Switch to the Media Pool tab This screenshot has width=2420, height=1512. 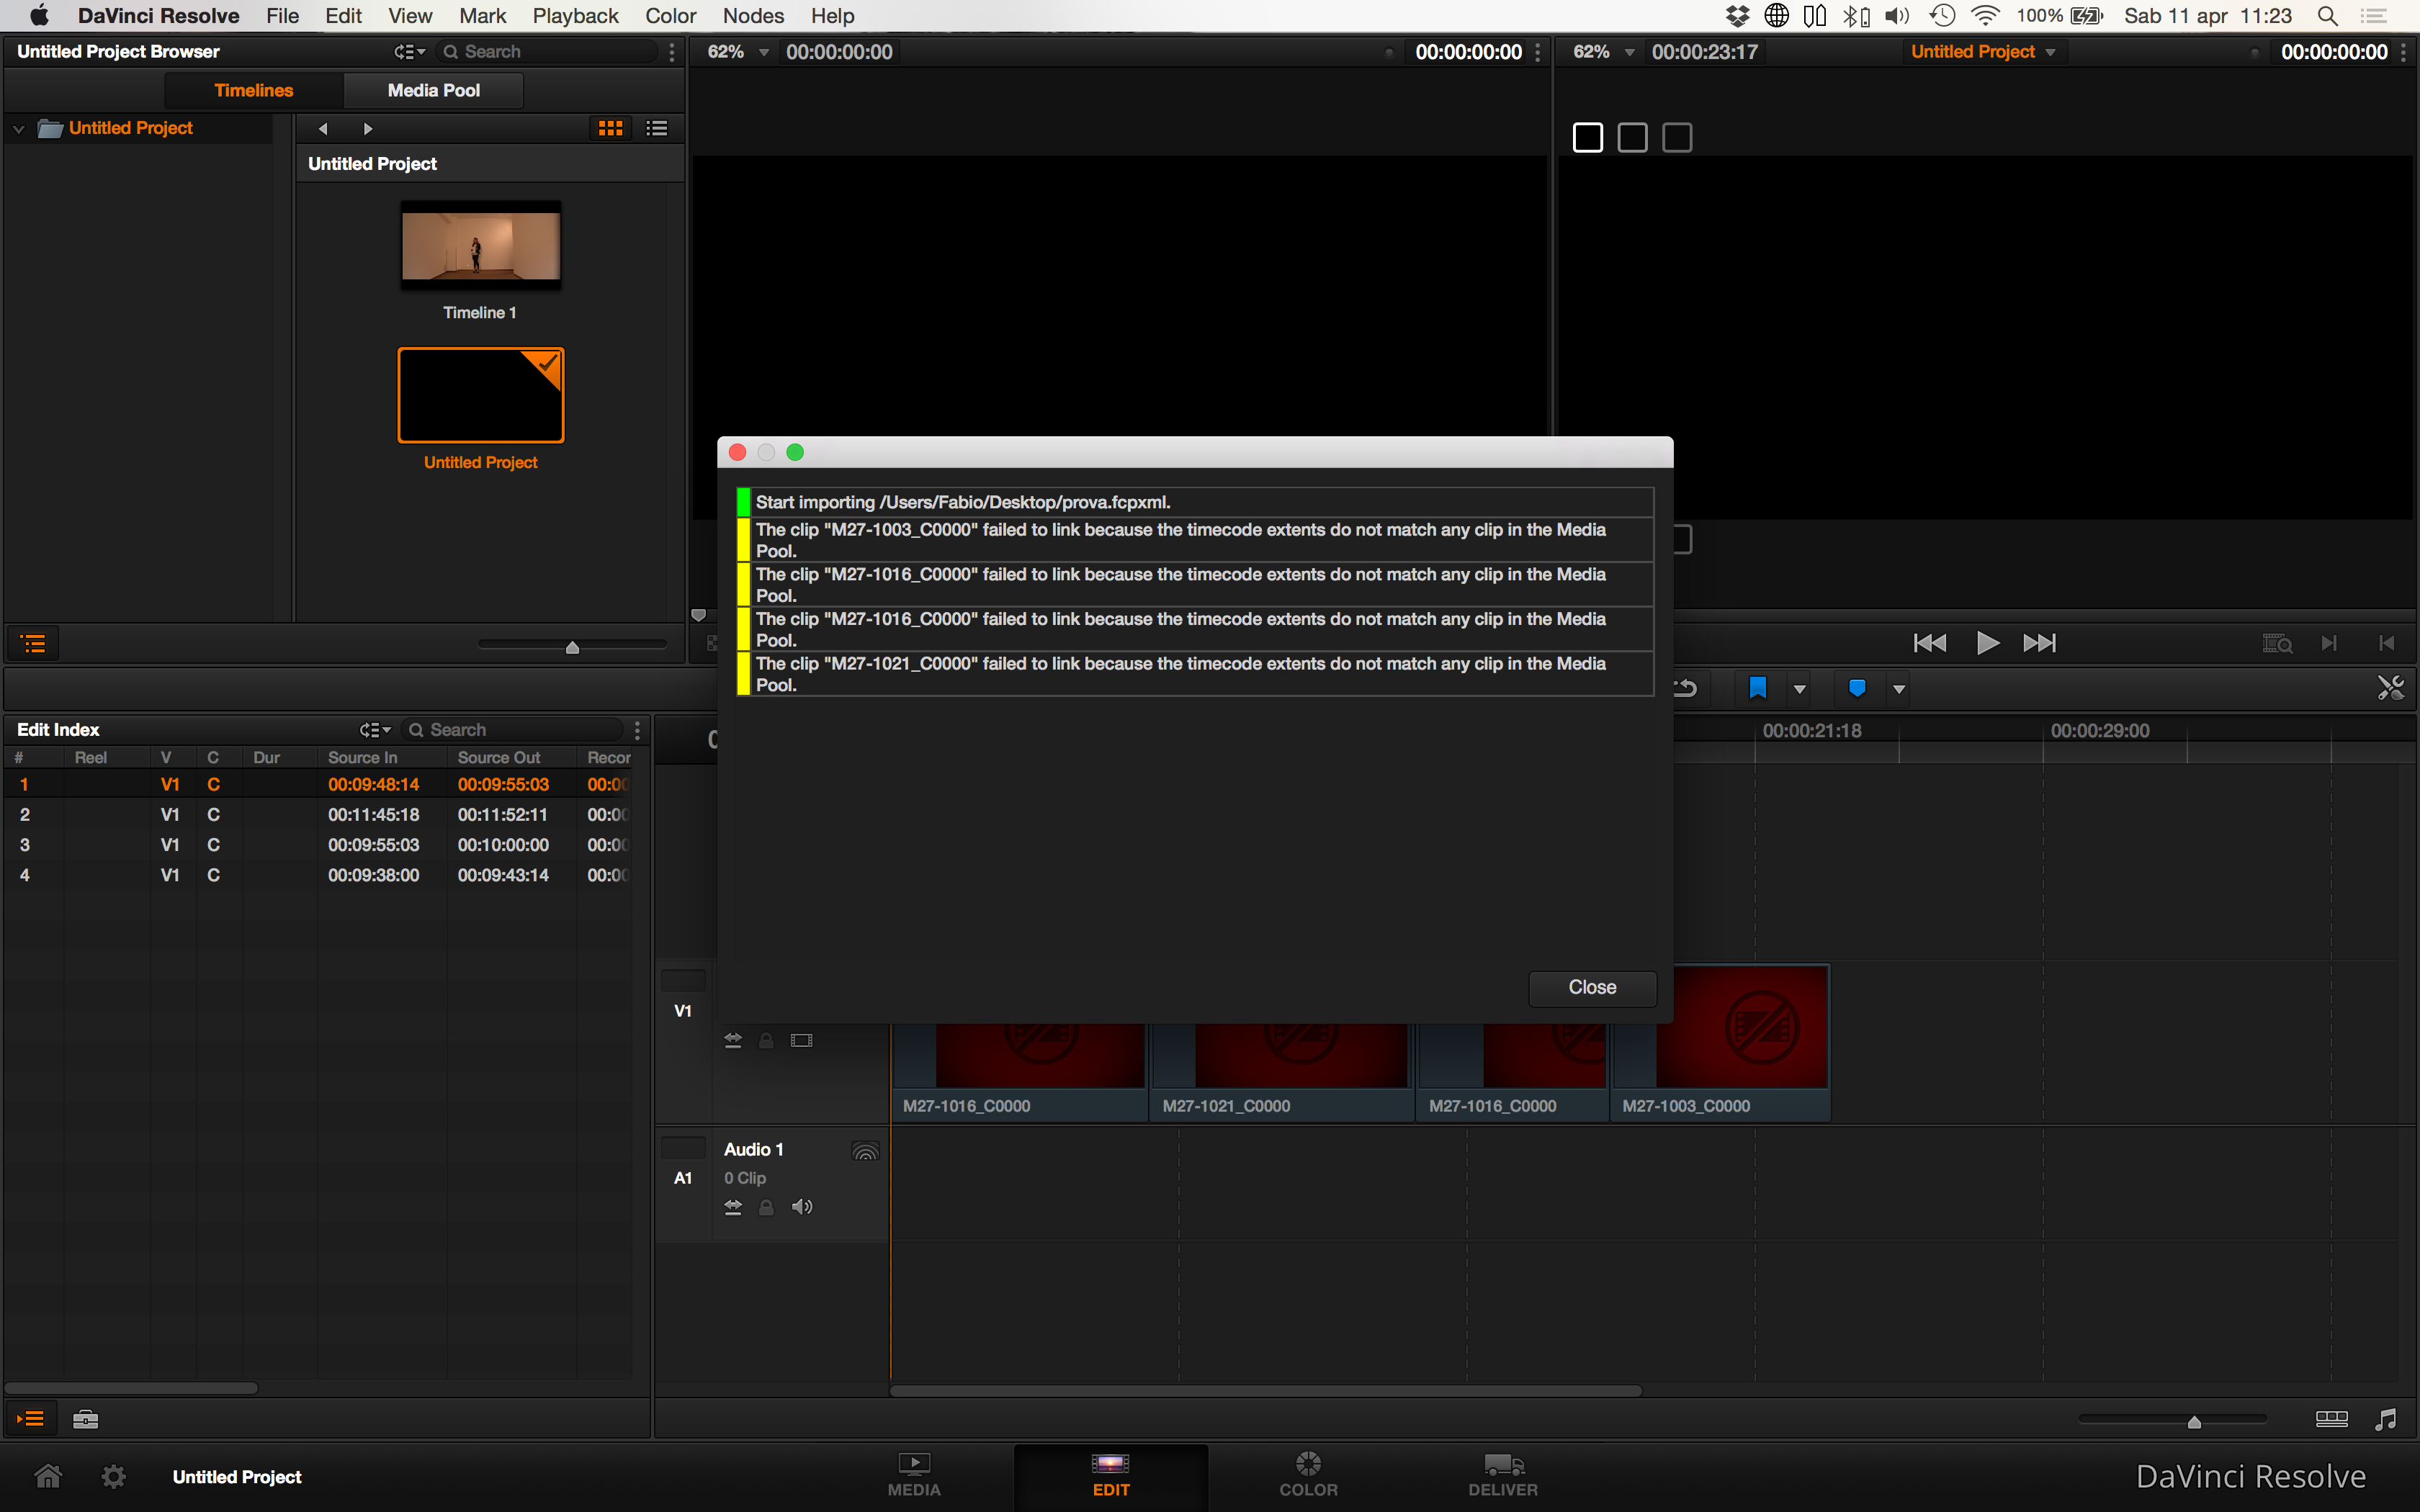coord(433,90)
